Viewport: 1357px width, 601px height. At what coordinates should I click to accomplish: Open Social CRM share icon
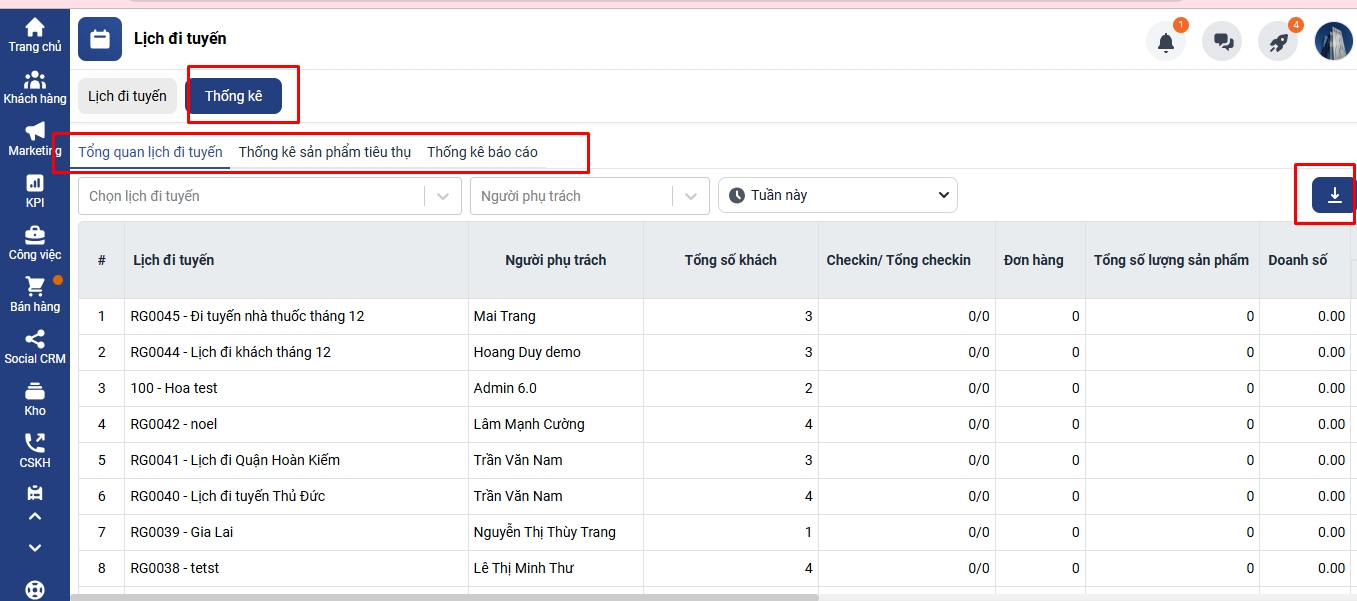tap(35, 347)
